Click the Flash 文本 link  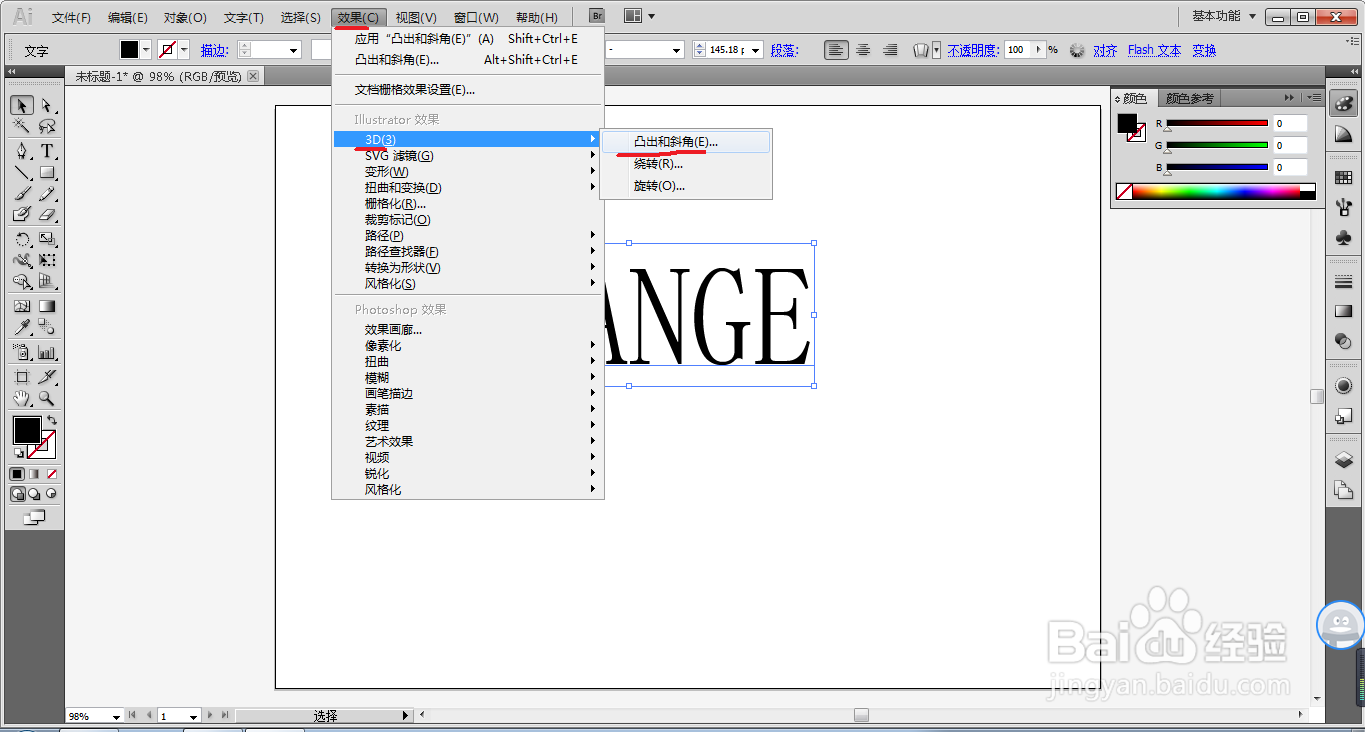point(1153,49)
